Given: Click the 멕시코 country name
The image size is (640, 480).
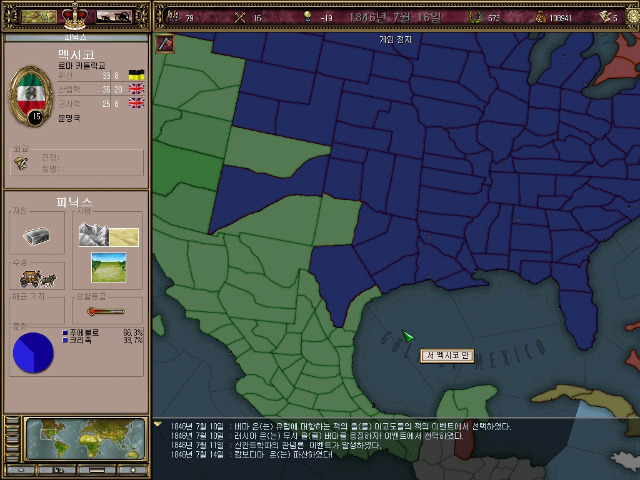Looking at the screenshot, I should tap(76, 54).
